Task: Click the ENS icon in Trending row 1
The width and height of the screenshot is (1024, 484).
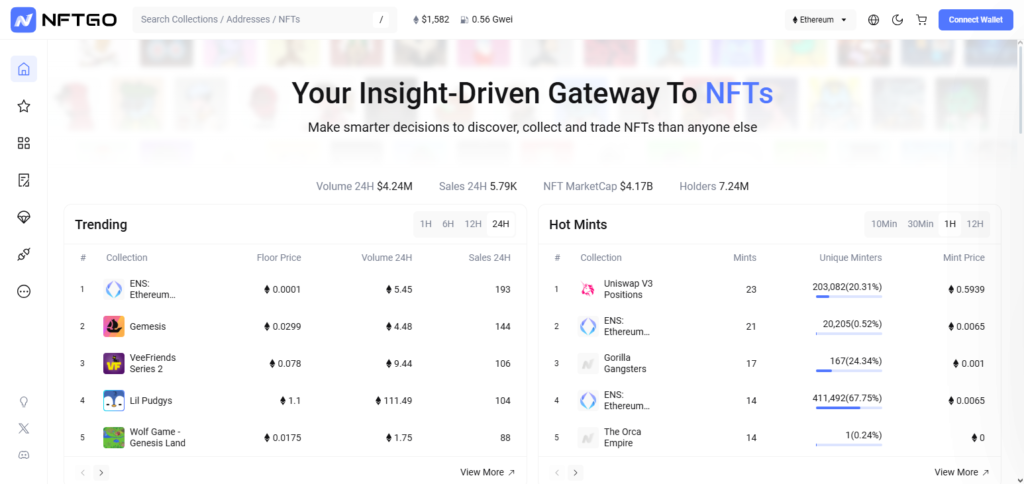Action: click(114, 289)
